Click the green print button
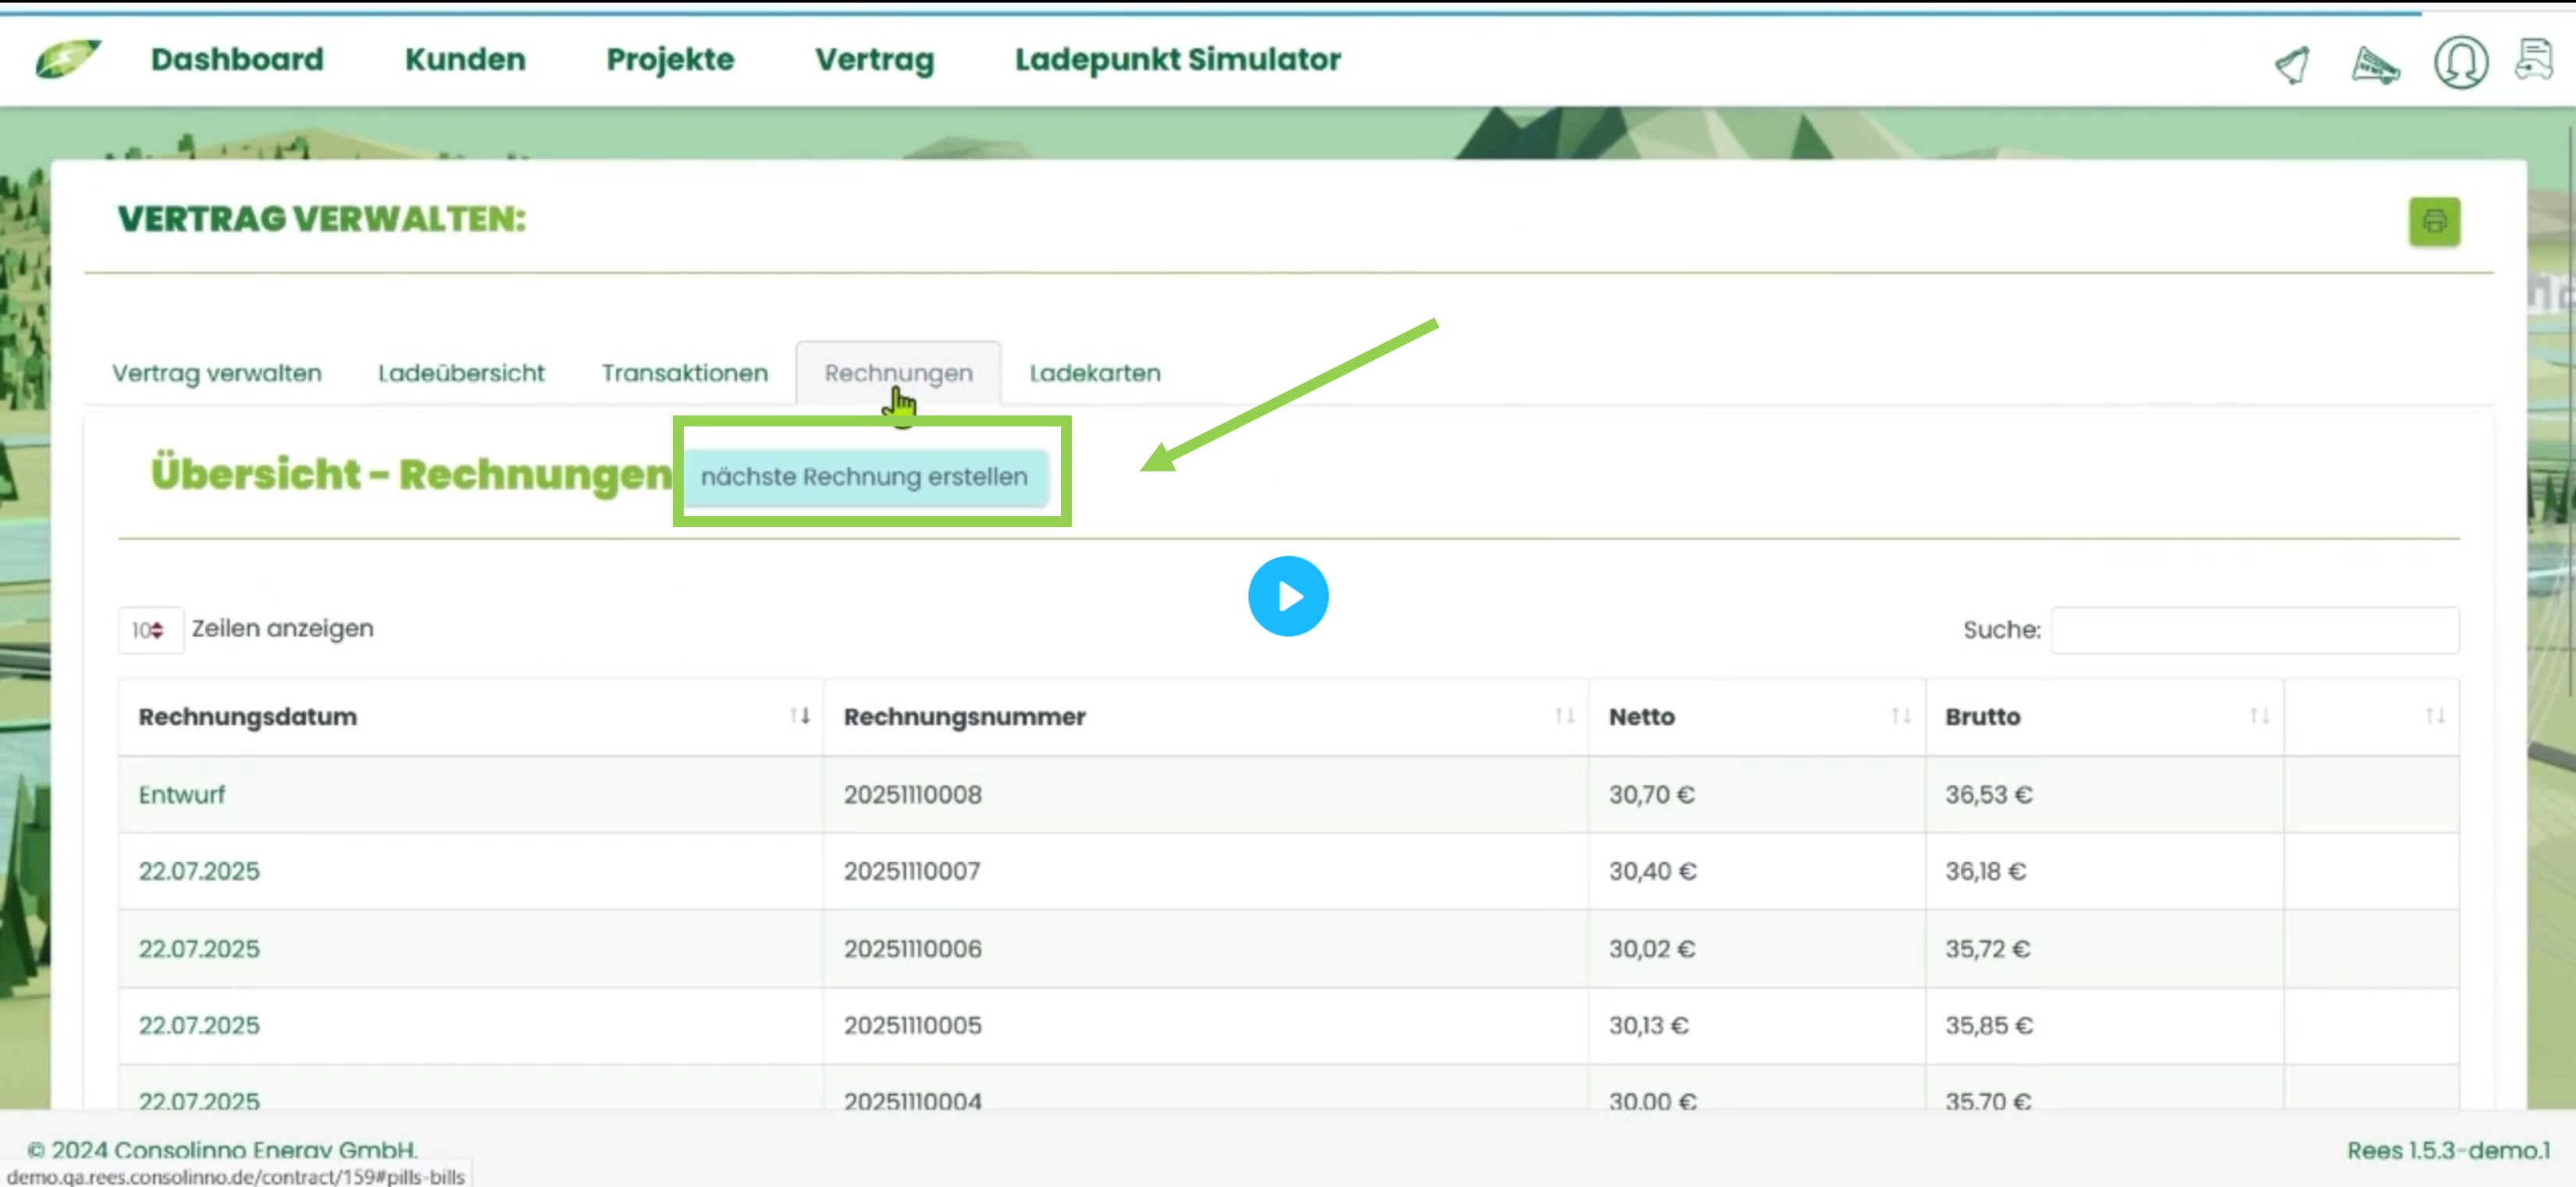Image resolution: width=2576 pixels, height=1187 pixels. [x=2434, y=221]
